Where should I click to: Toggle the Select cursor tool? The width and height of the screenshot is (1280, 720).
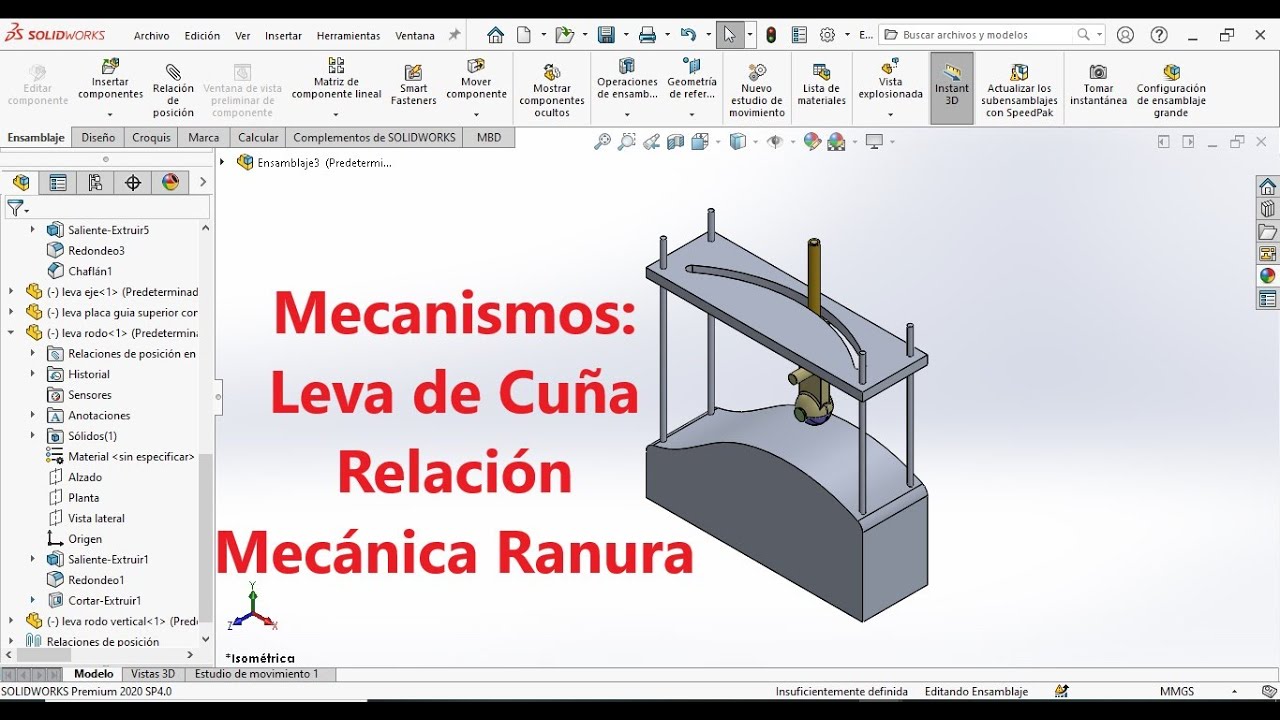[729, 35]
